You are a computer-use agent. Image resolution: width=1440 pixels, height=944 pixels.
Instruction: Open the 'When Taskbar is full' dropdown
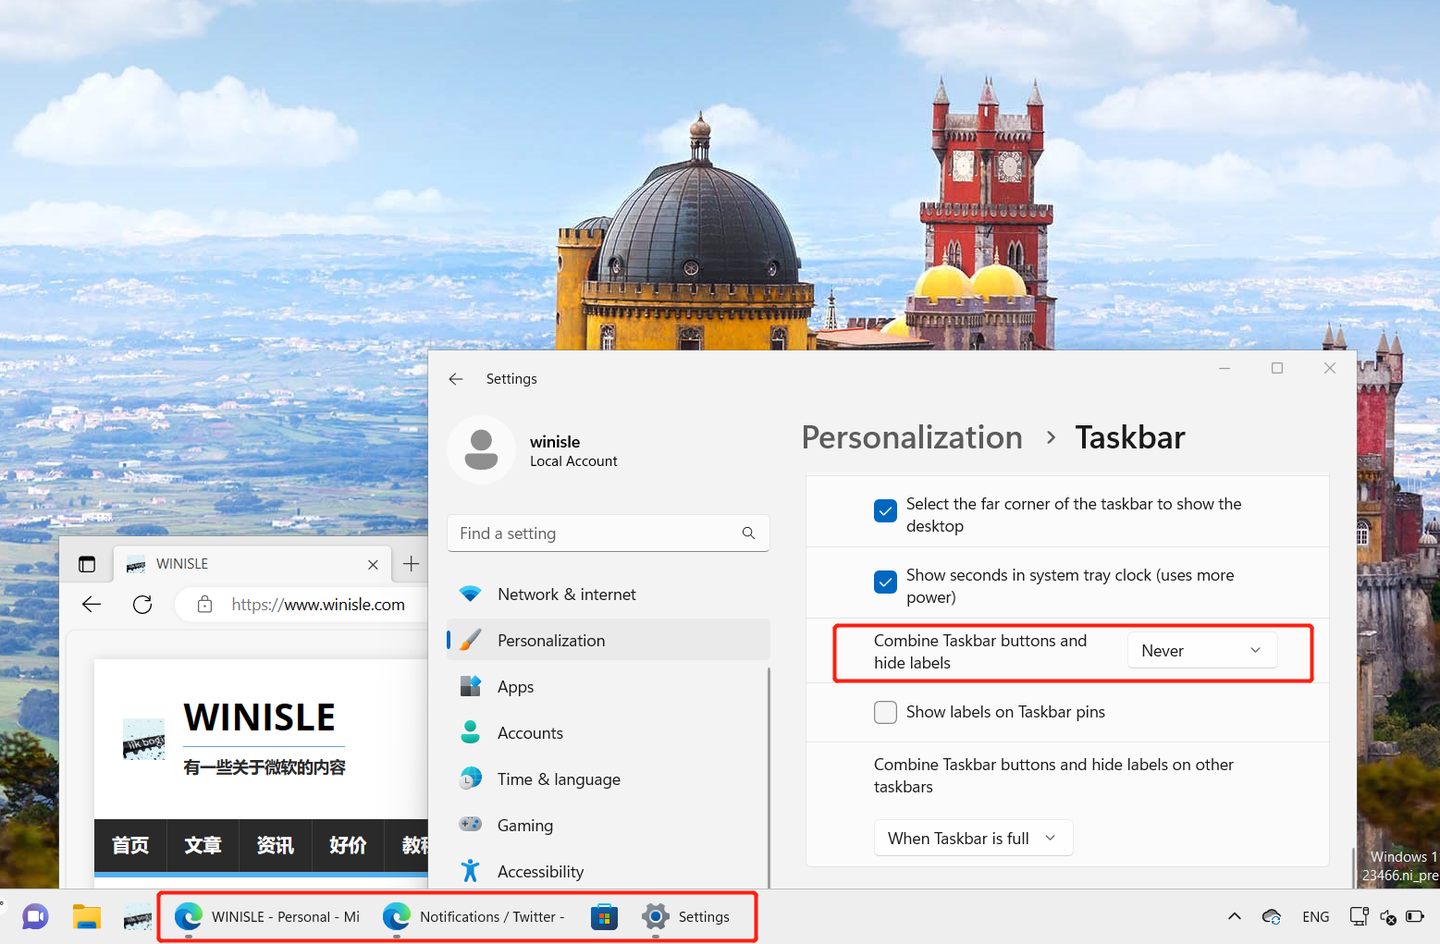pyautogui.click(x=973, y=837)
